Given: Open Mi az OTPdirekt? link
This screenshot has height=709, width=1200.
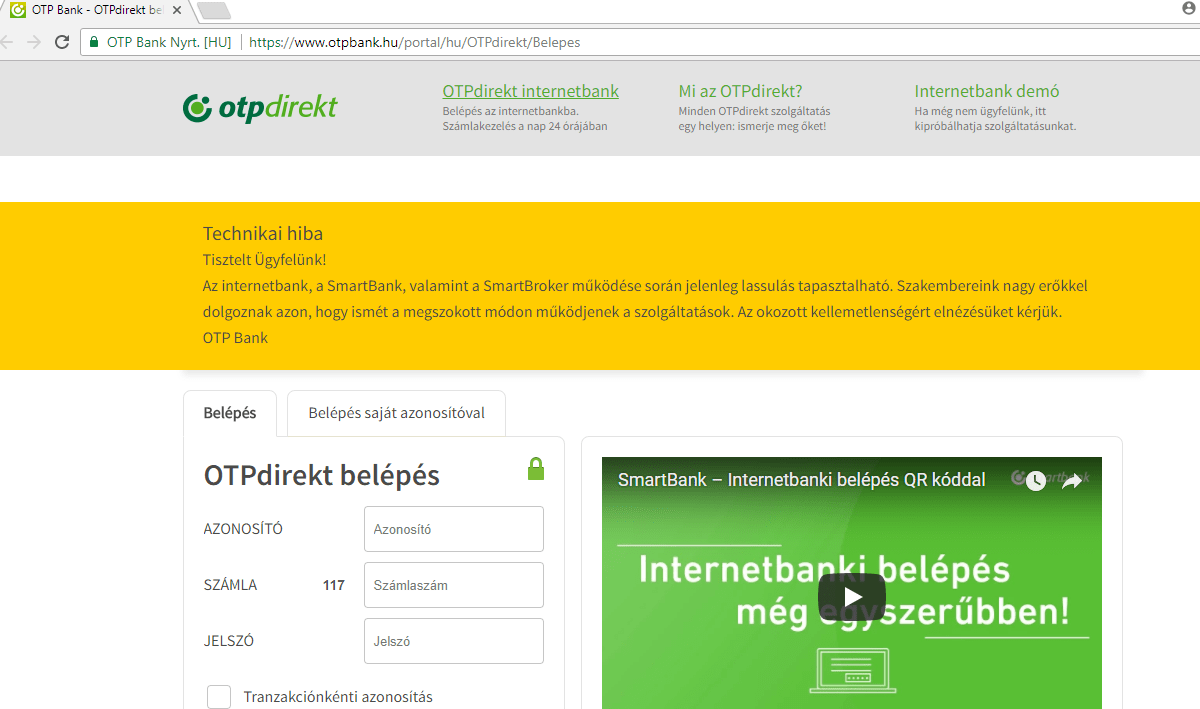Looking at the screenshot, I should pyautogui.click(x=740, y=91).
